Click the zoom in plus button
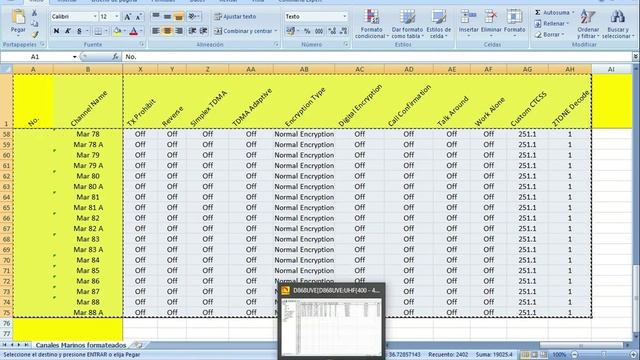 click(x=633, y=355)
